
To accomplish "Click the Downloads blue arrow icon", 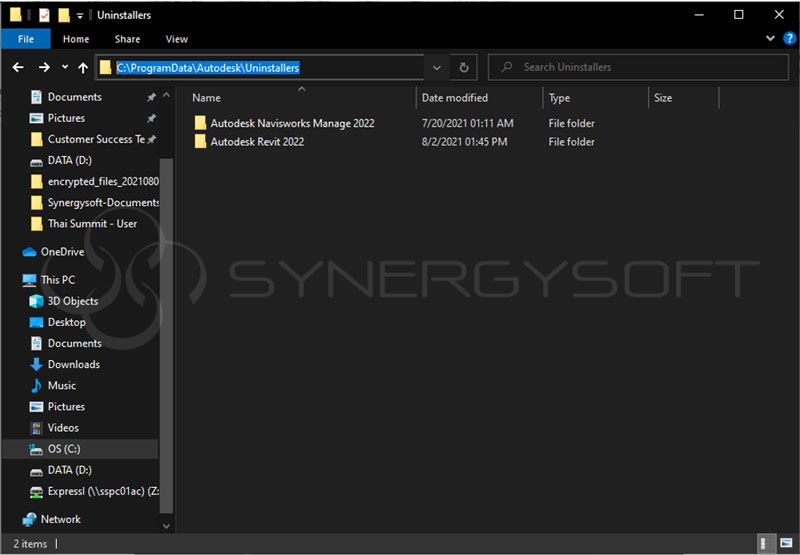I will 36,365.
